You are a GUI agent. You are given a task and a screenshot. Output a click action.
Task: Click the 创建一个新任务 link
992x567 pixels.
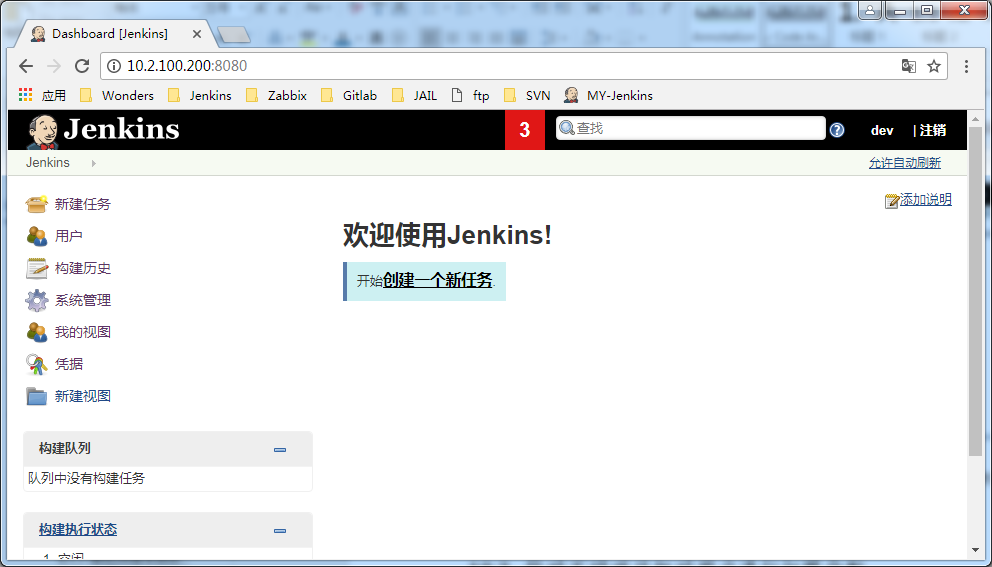pyautogui.click(x=438, y=280)
